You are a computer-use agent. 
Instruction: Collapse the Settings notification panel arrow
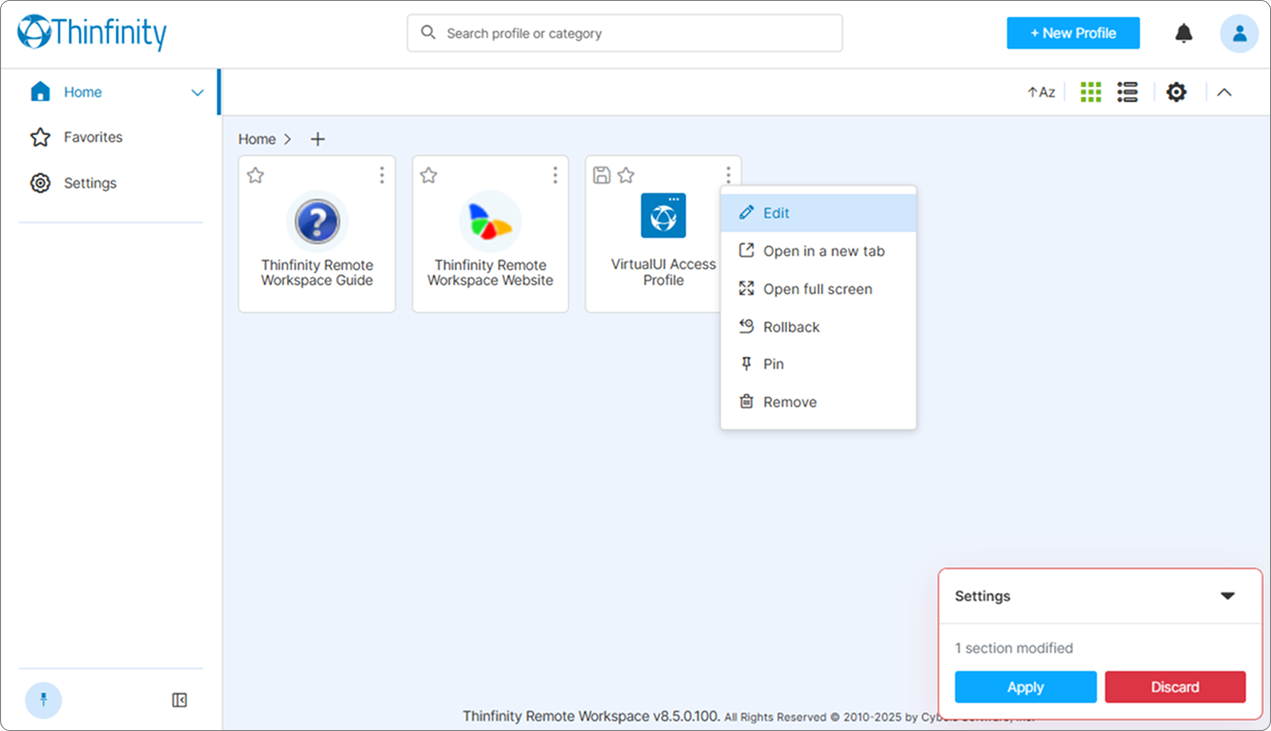(1228, 596)
